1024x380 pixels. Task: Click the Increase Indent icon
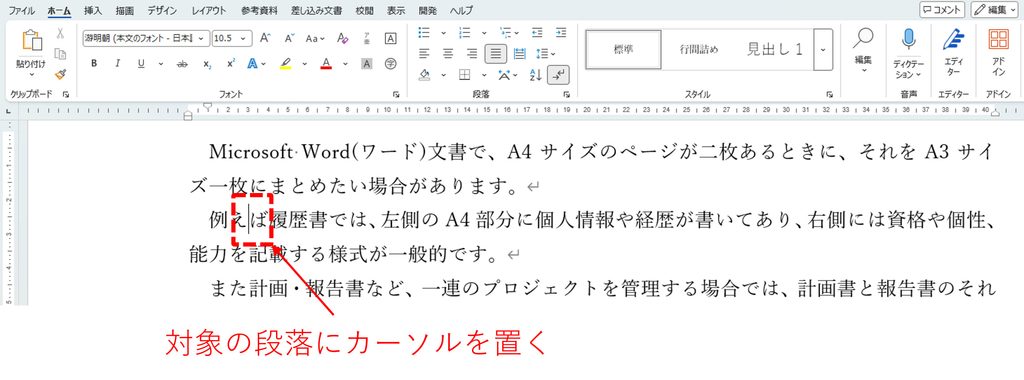(560, 32)
